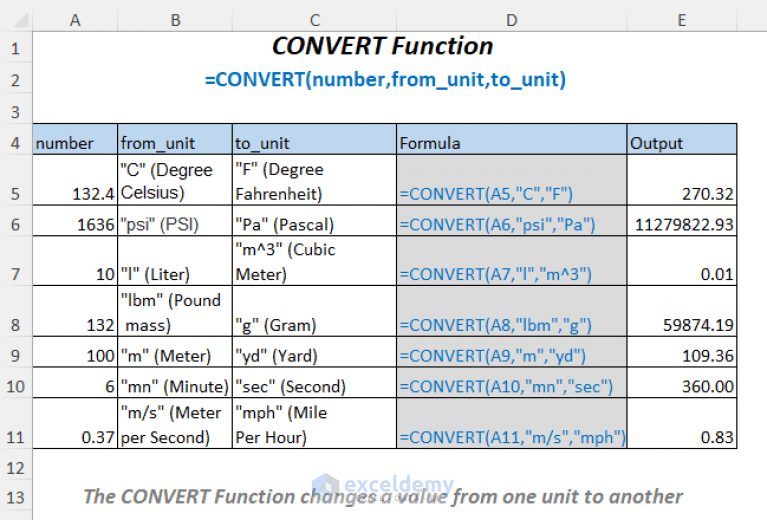Screen dimensions: 767x520
Task: Select row 2 header
Action: [16, 80]
